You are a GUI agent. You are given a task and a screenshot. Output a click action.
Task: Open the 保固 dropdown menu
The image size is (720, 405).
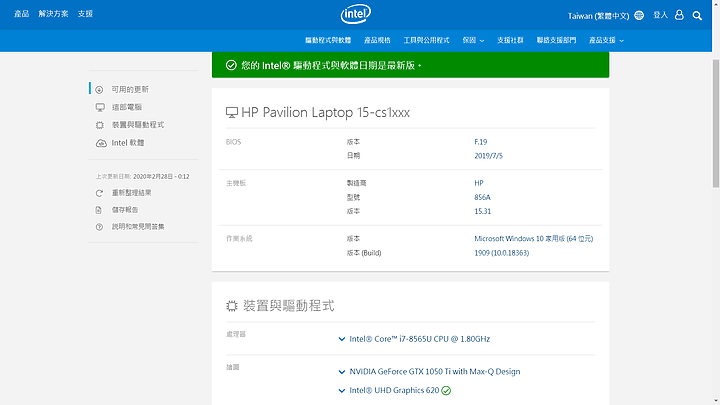(x=473, y=40)
